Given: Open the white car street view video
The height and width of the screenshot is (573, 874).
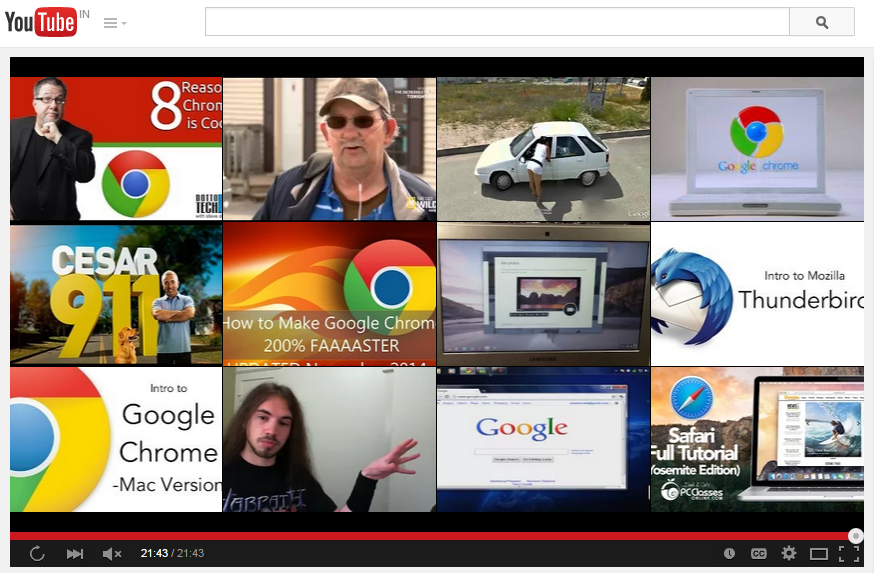Looking at the screenshot, I should [543, 148].
